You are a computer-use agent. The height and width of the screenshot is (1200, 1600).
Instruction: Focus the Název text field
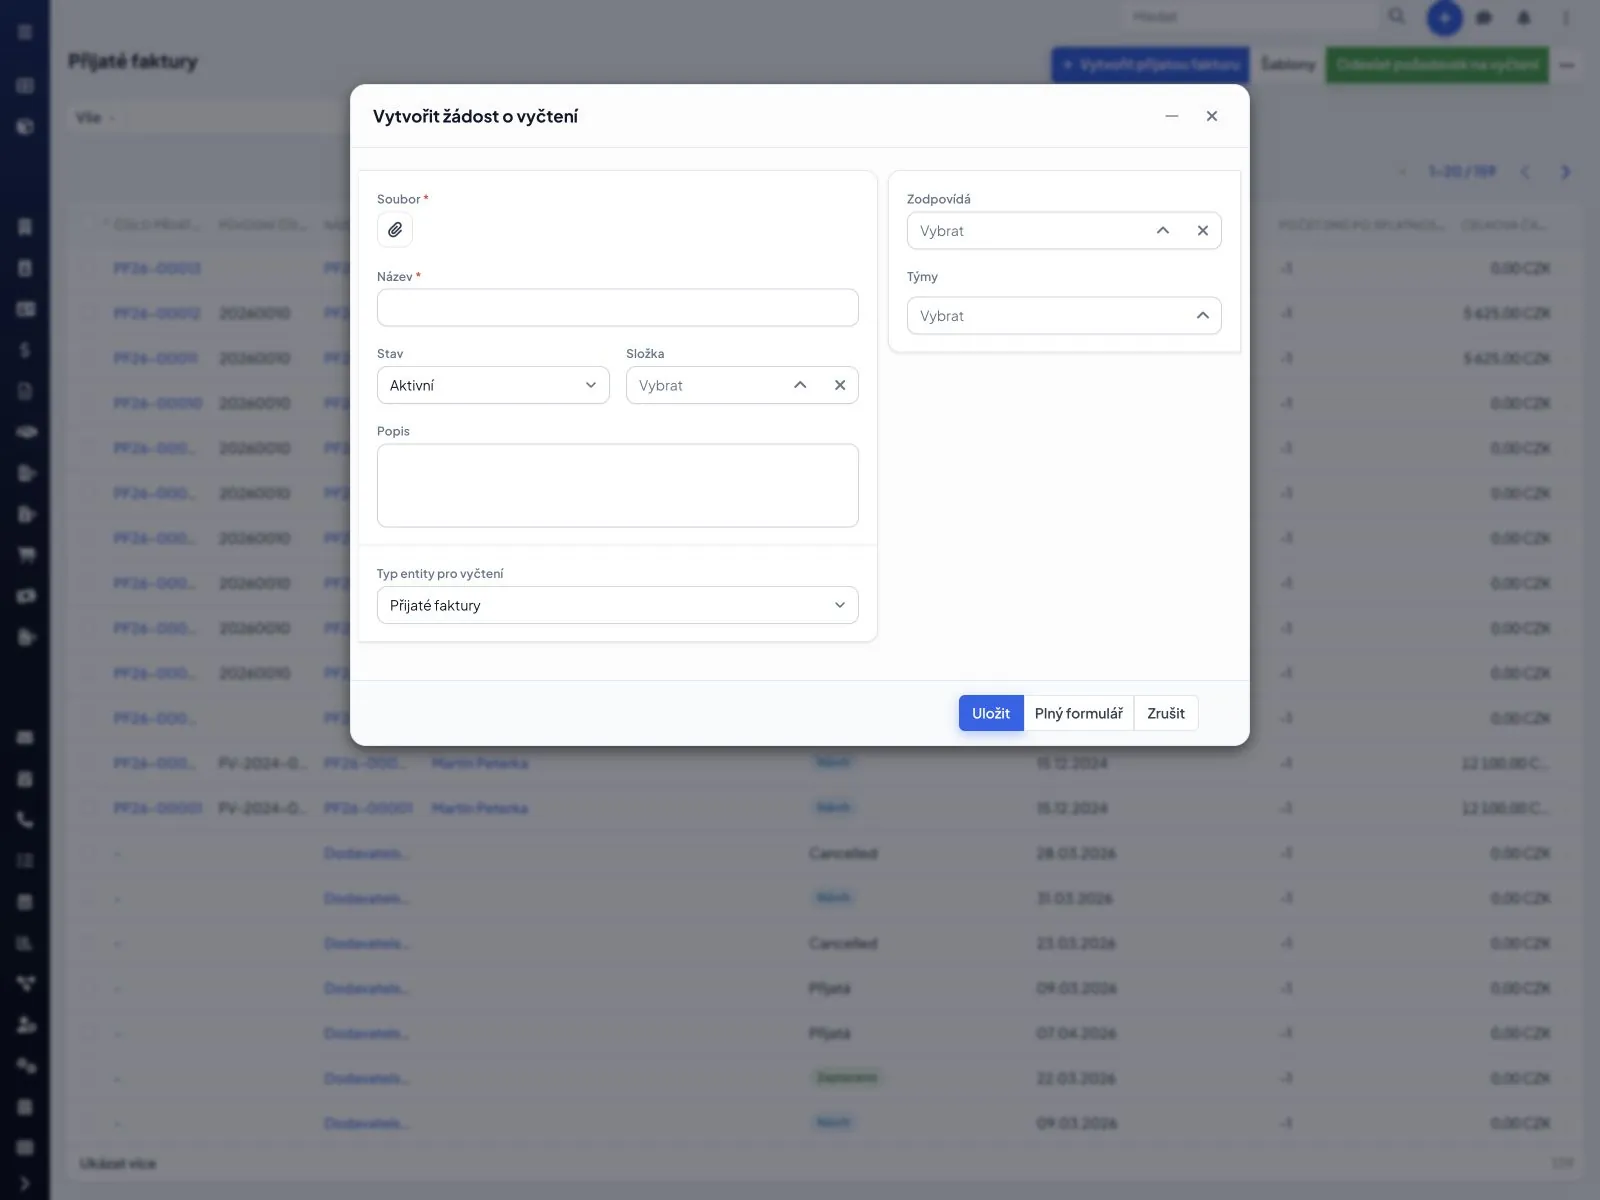click(x=618, y=308)
